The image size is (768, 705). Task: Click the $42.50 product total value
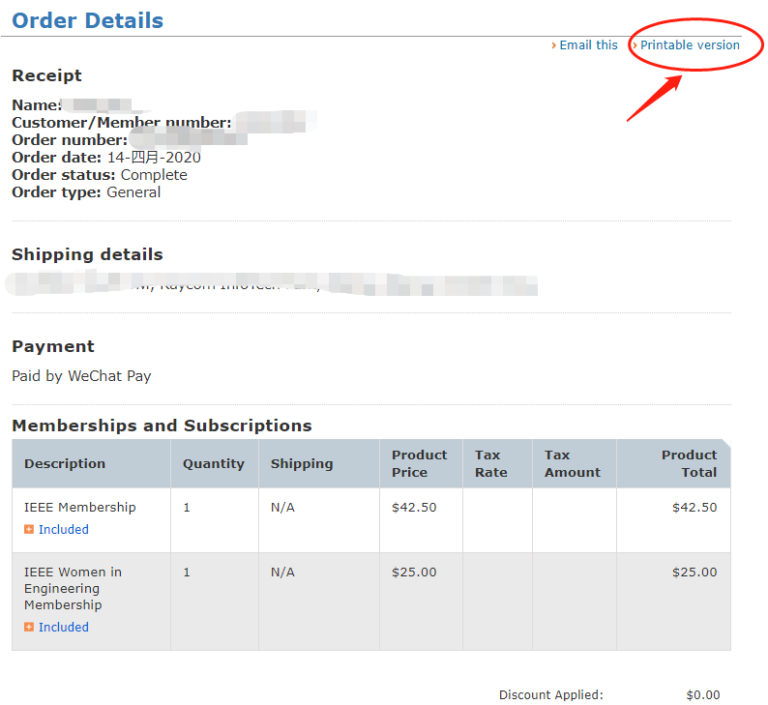coord(694,507)
